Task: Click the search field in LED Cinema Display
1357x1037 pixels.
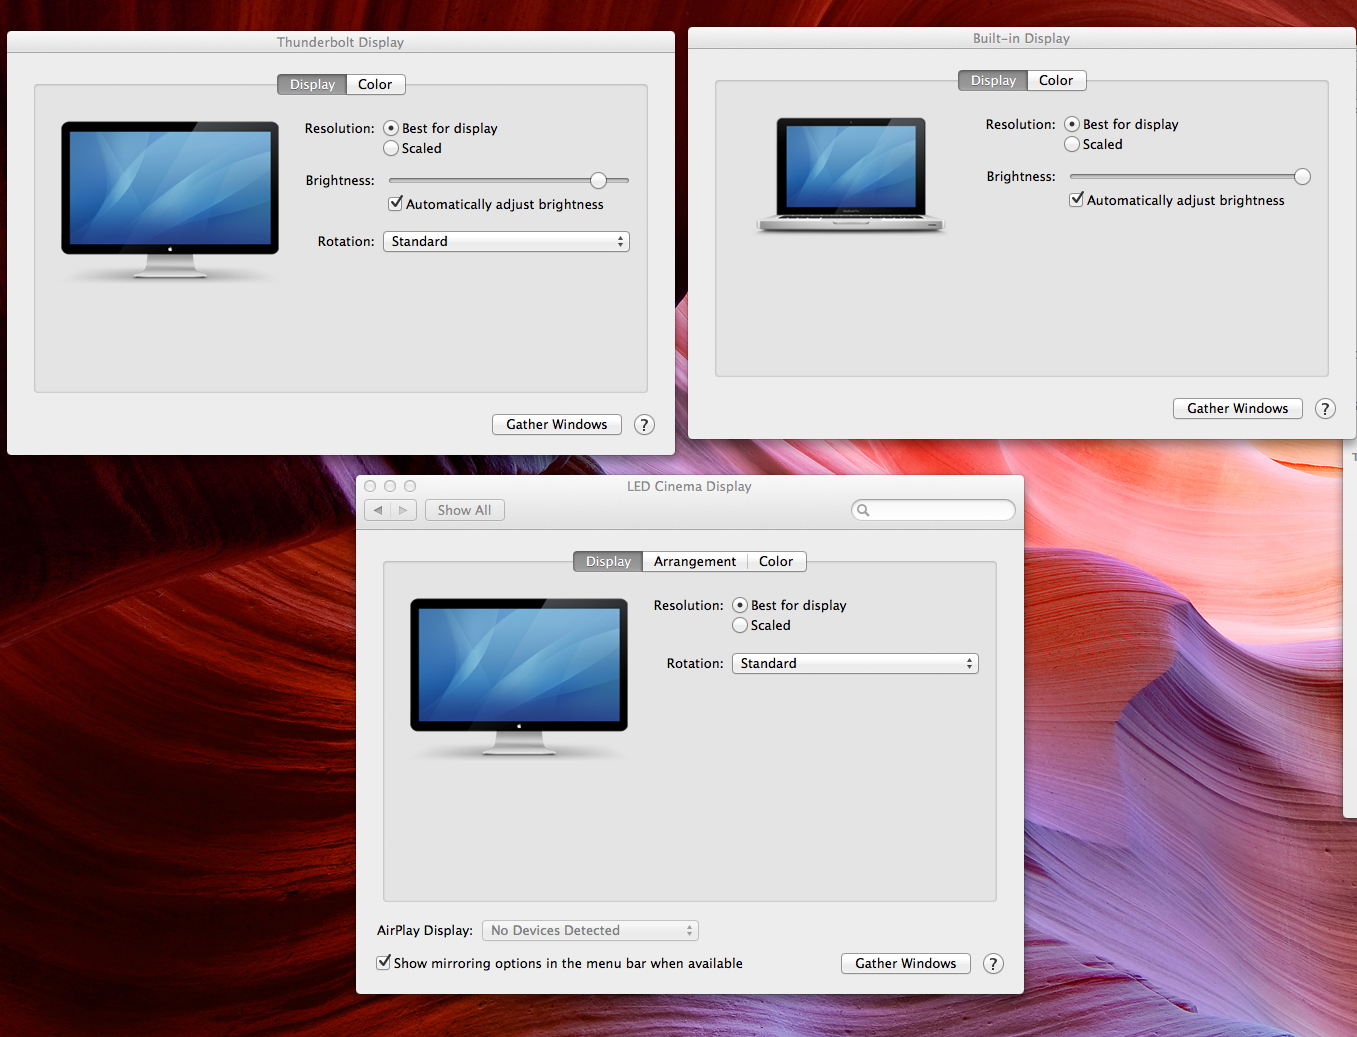Action: tap(933, 510)
